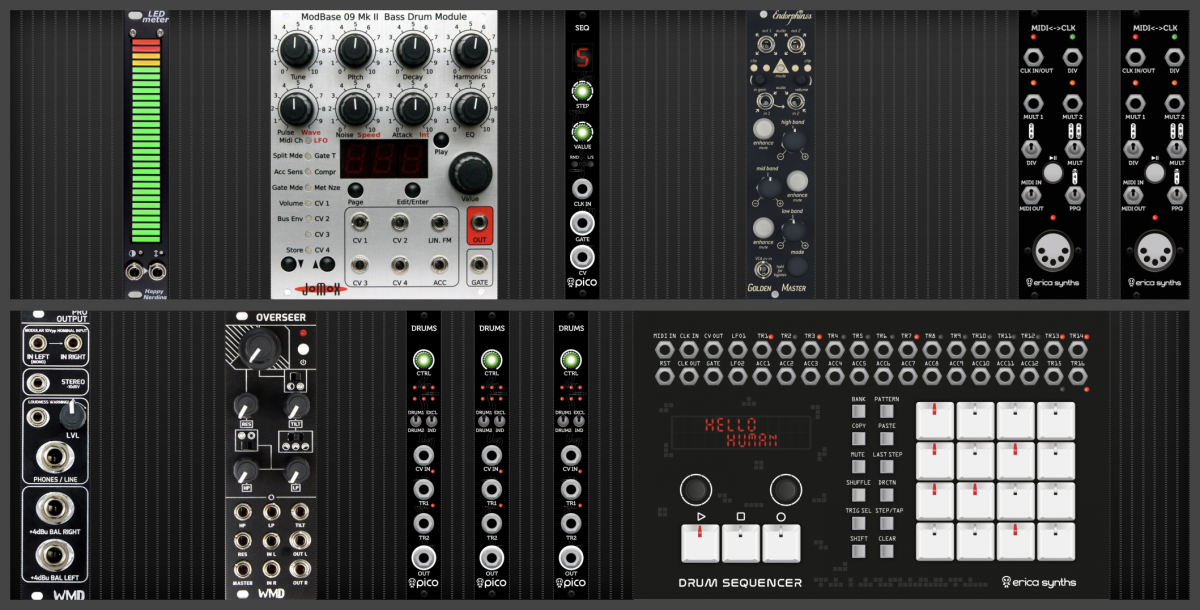The width and height of the screenshot is (1200, 610).
Task: Click the MASTER jack on the Overseer
Action: coord(245,570)
